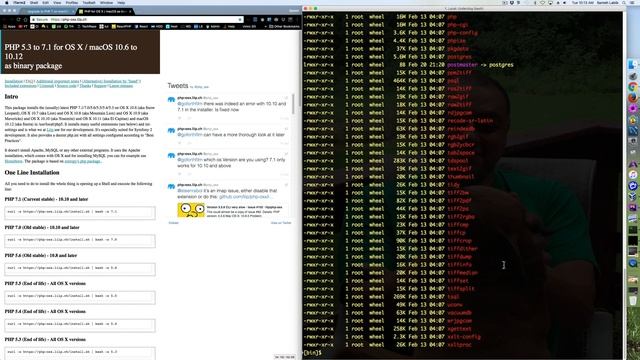Open the Homebrew link in intro paragraph
This screenshot has height=360, width=640.
13,161
